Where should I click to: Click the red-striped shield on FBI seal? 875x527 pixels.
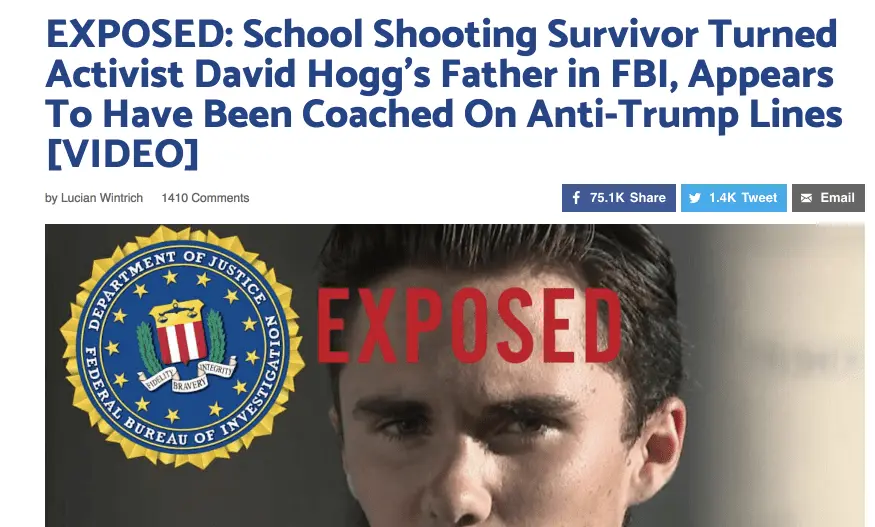pyautogui.click(x=180, y=340)
